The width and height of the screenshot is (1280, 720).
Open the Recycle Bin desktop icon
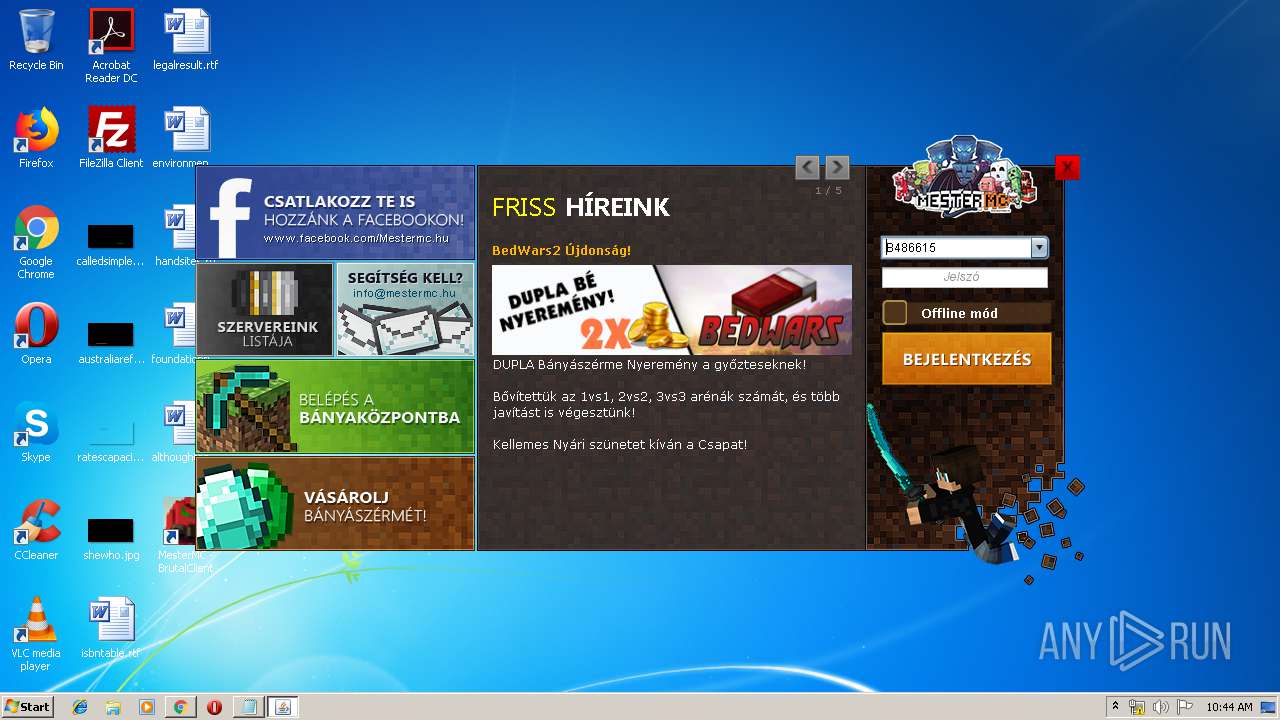click(x=36, y=40)
